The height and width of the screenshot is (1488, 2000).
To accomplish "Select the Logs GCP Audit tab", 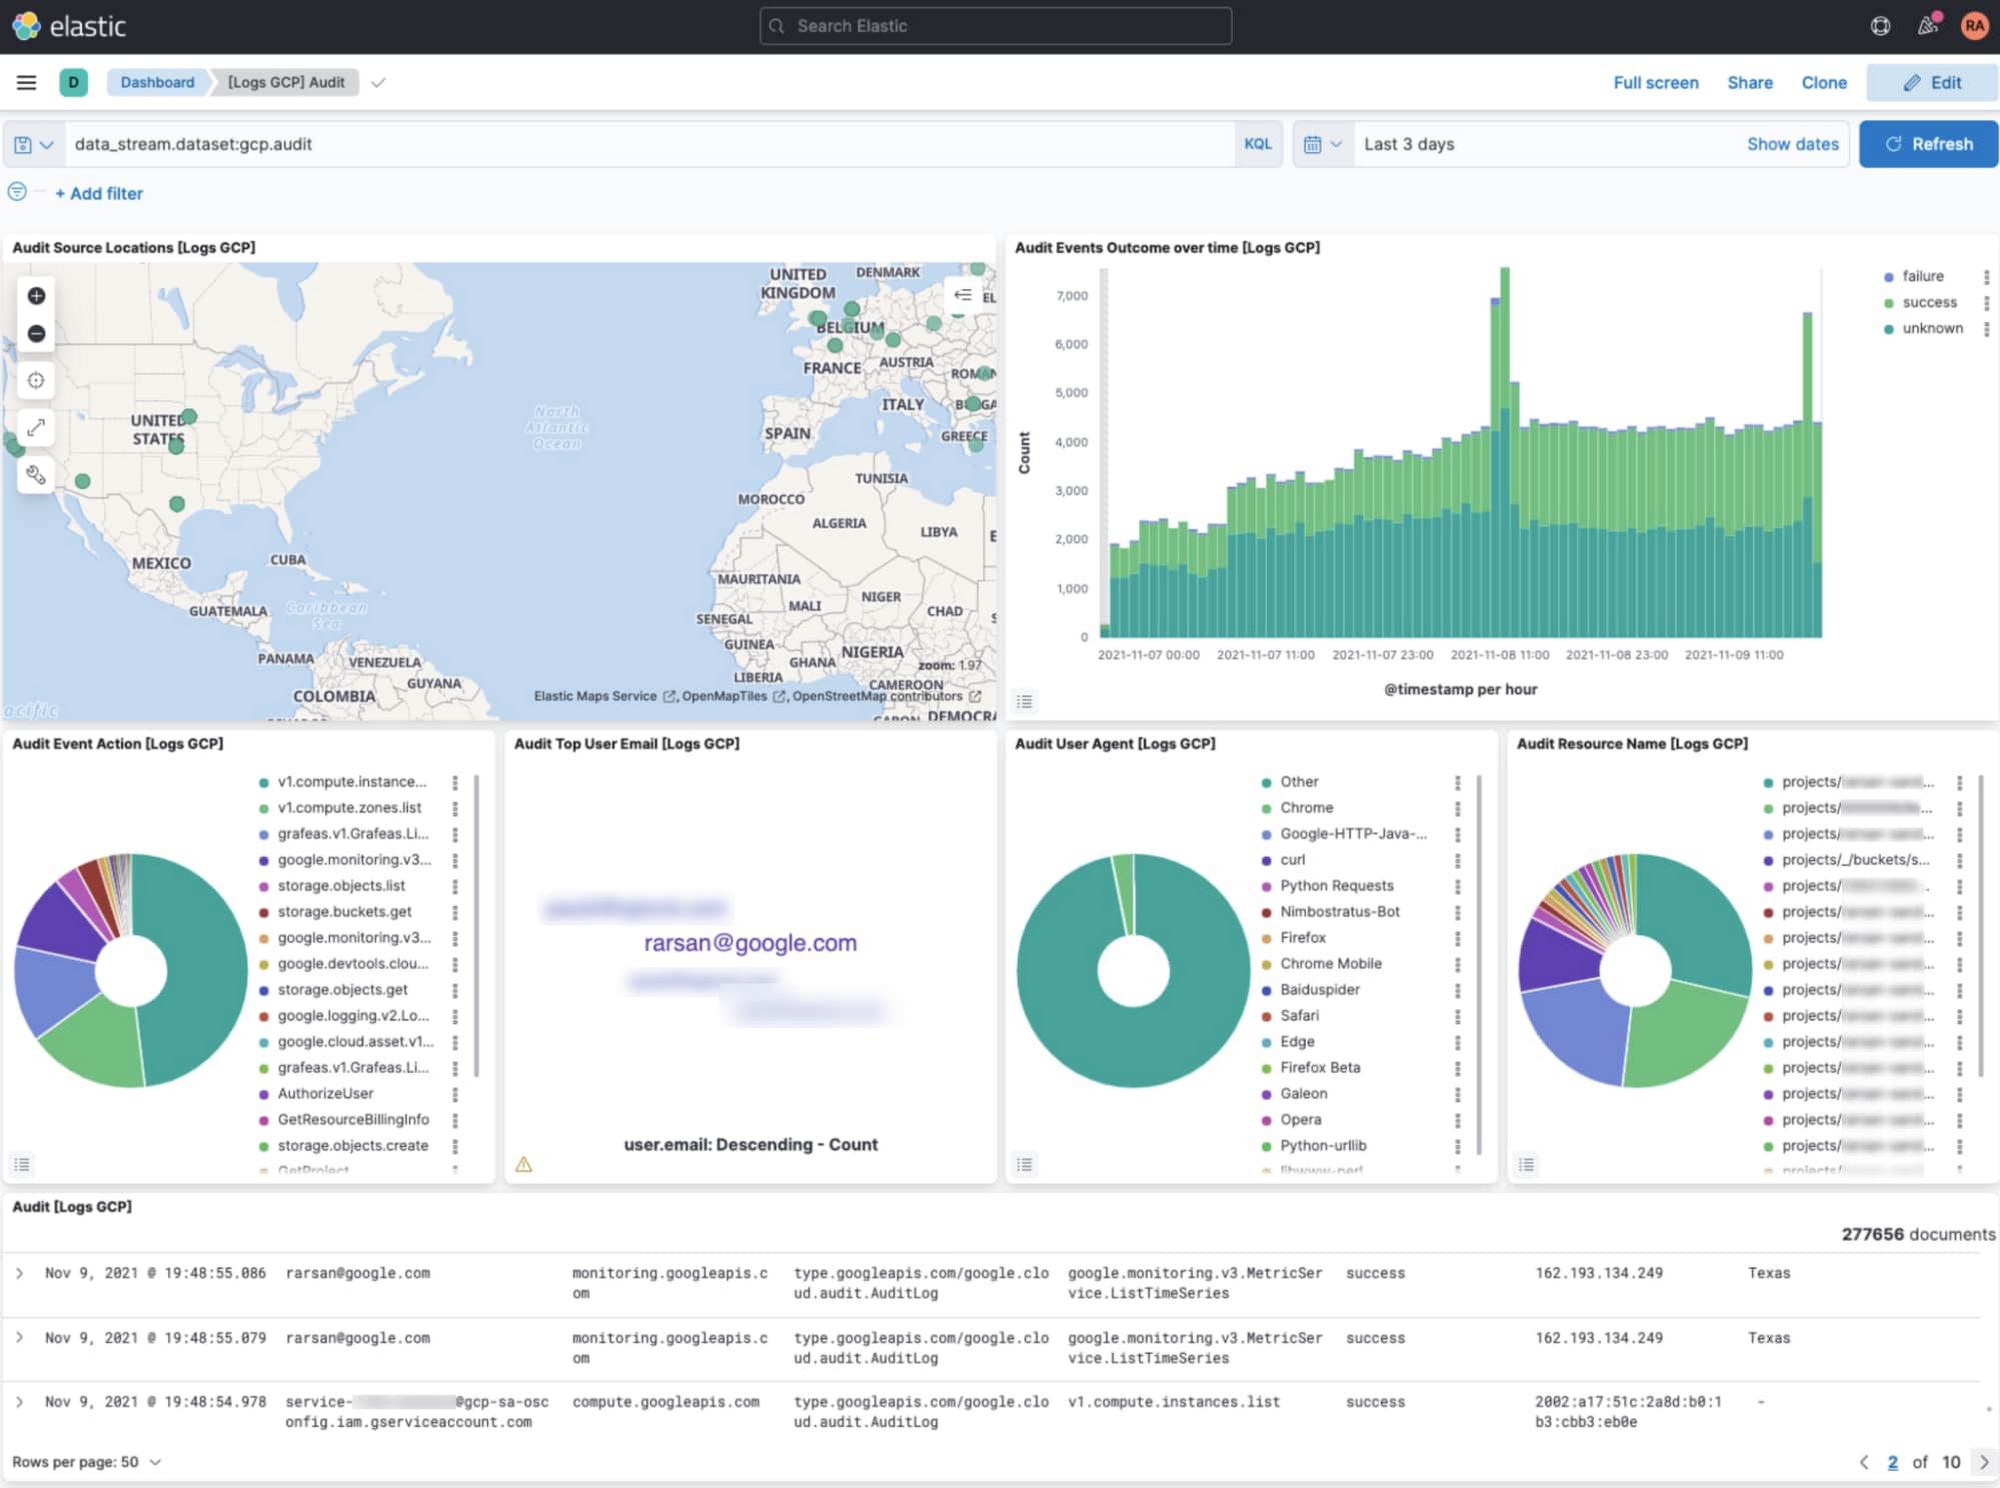I will coord(286,81).
